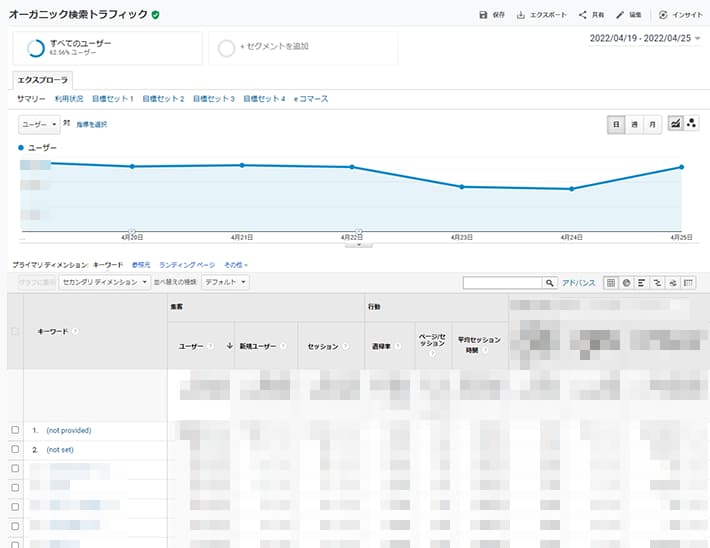Viewport: 710px width, 548px height.
Task: Set graph granularity to week (週)
Action: [x=634, y=125]
